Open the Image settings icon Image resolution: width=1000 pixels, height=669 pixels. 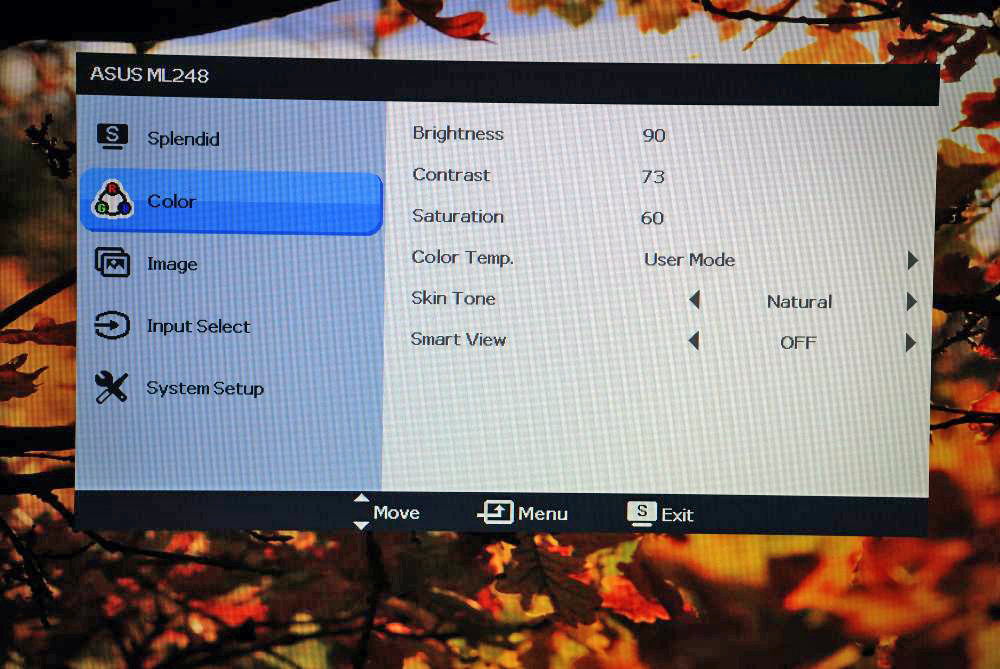(112, 263)
